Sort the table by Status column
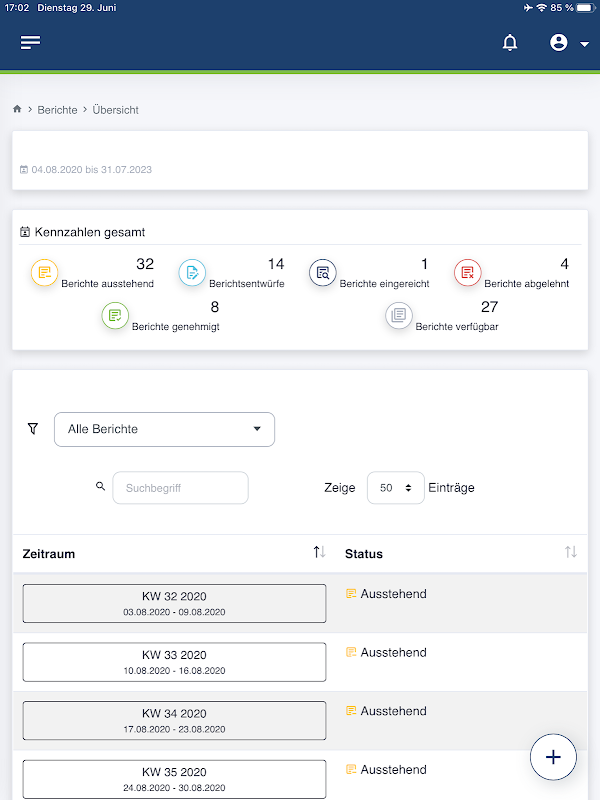 [570, 552]
